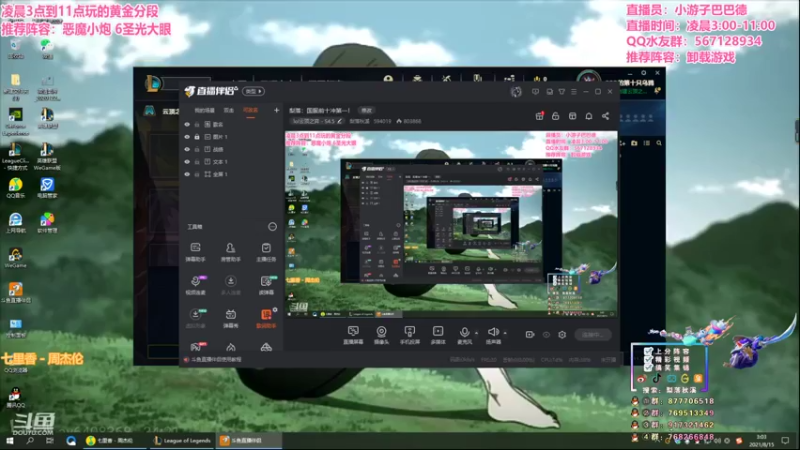The height and width of the screenshot is (450, 800).
Task: Open QQ音乐 desktop icon
Action: pyautogui.click(x=15, y=188)
